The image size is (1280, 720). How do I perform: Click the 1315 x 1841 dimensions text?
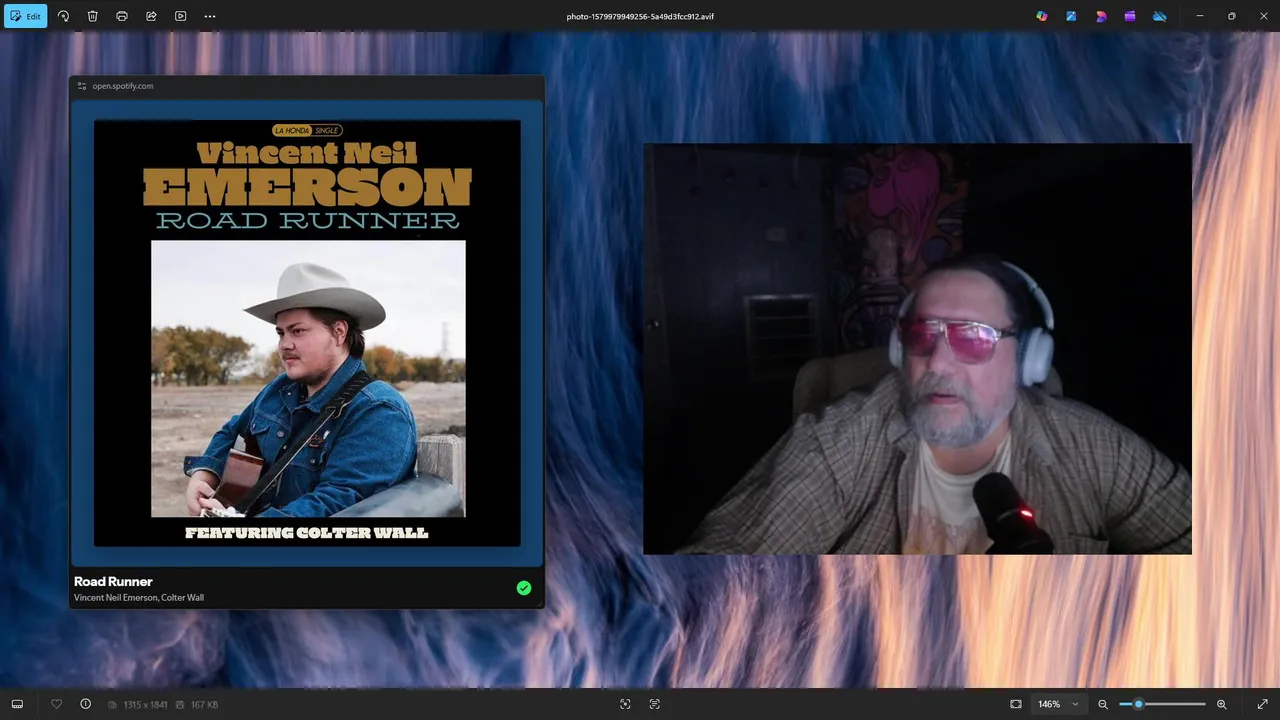144,705
